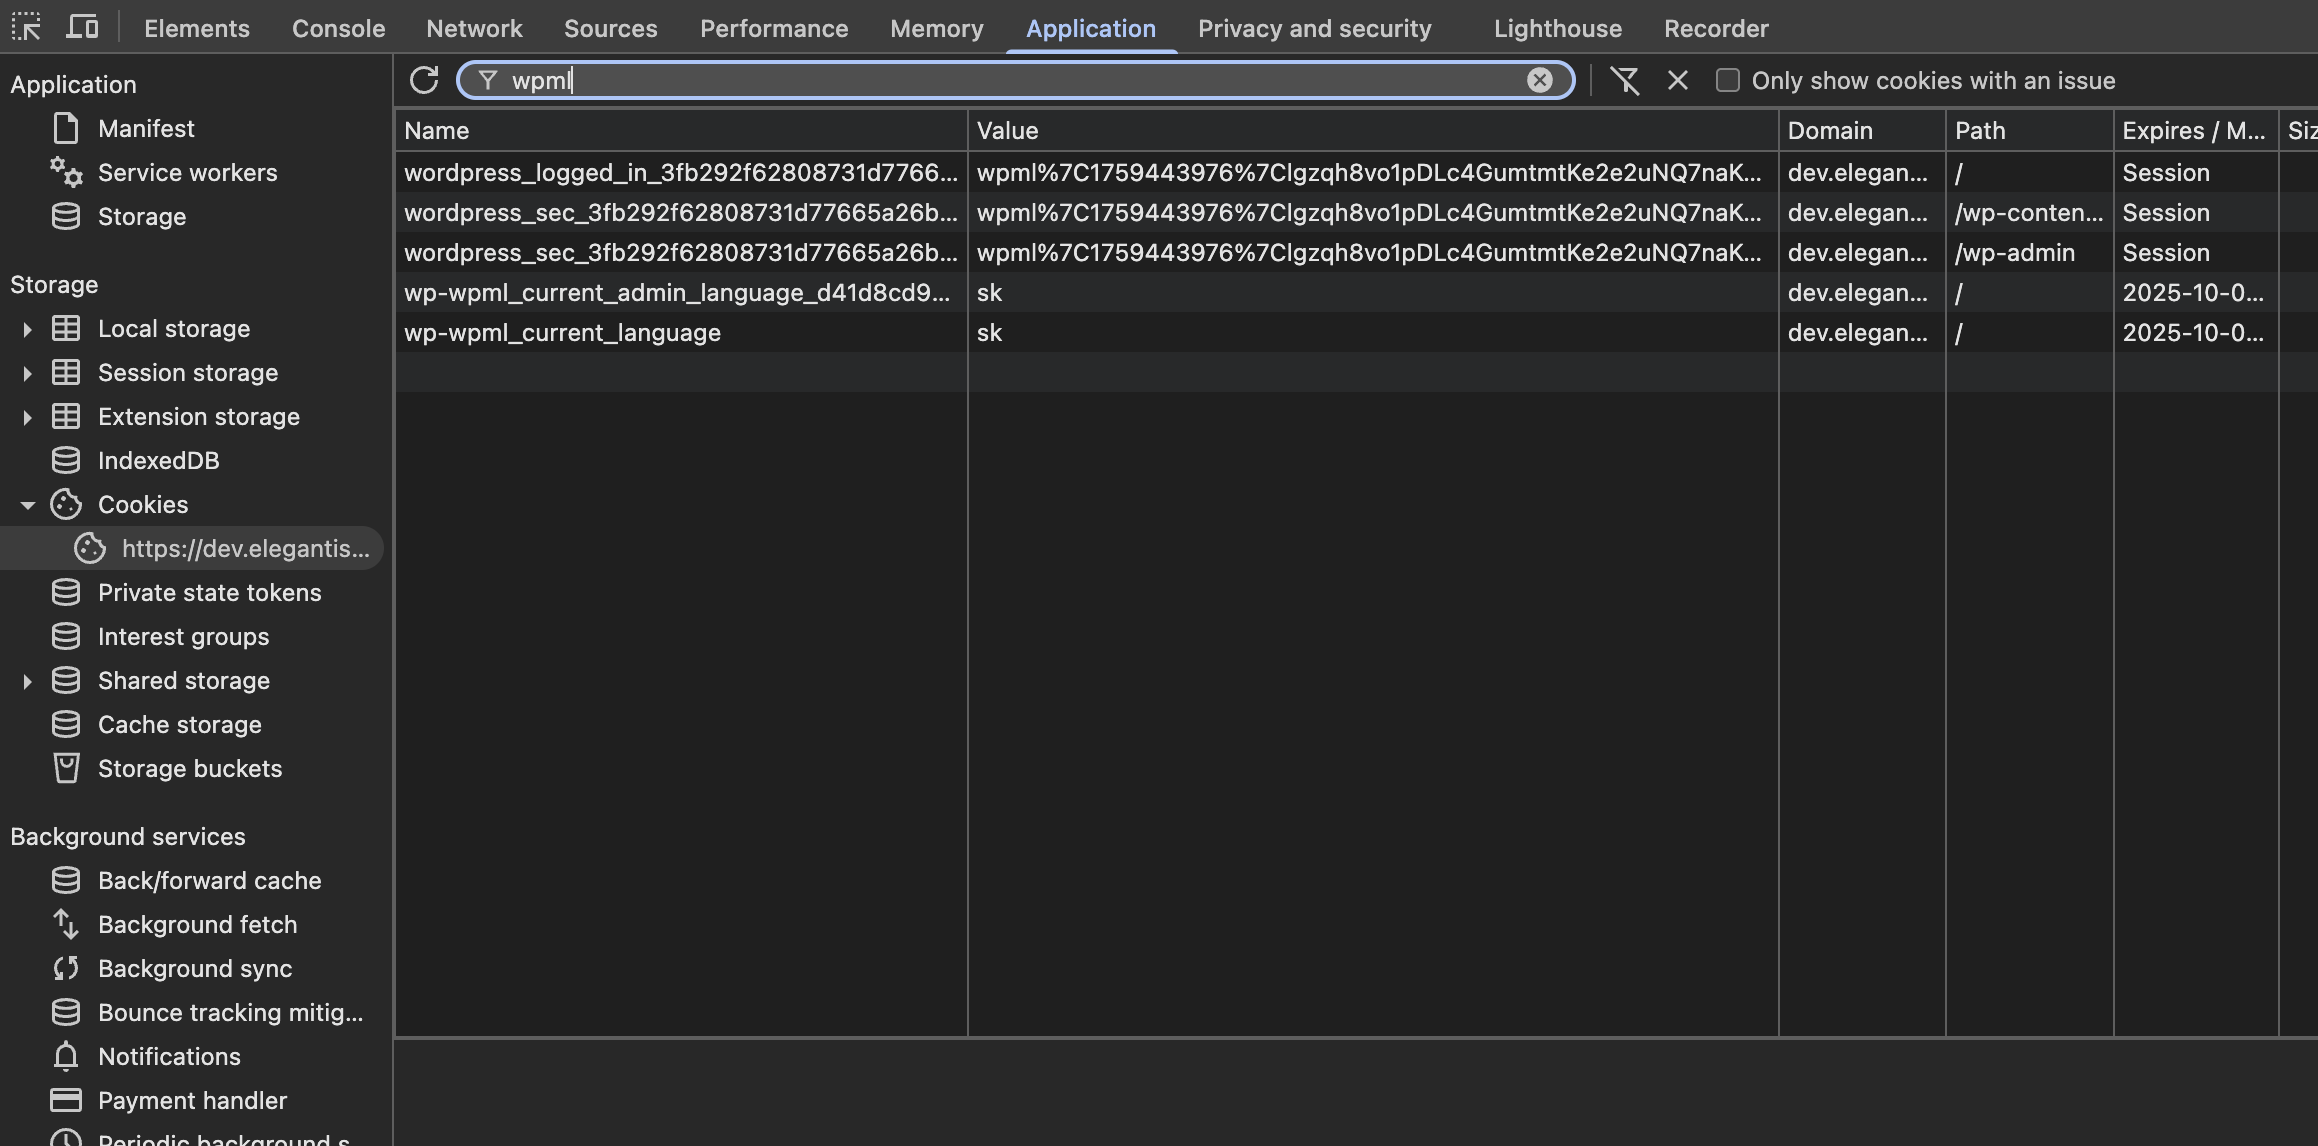The image size is (2318, 1146).
Task: Click the inspect element picker icon
Action: (26, 27)
